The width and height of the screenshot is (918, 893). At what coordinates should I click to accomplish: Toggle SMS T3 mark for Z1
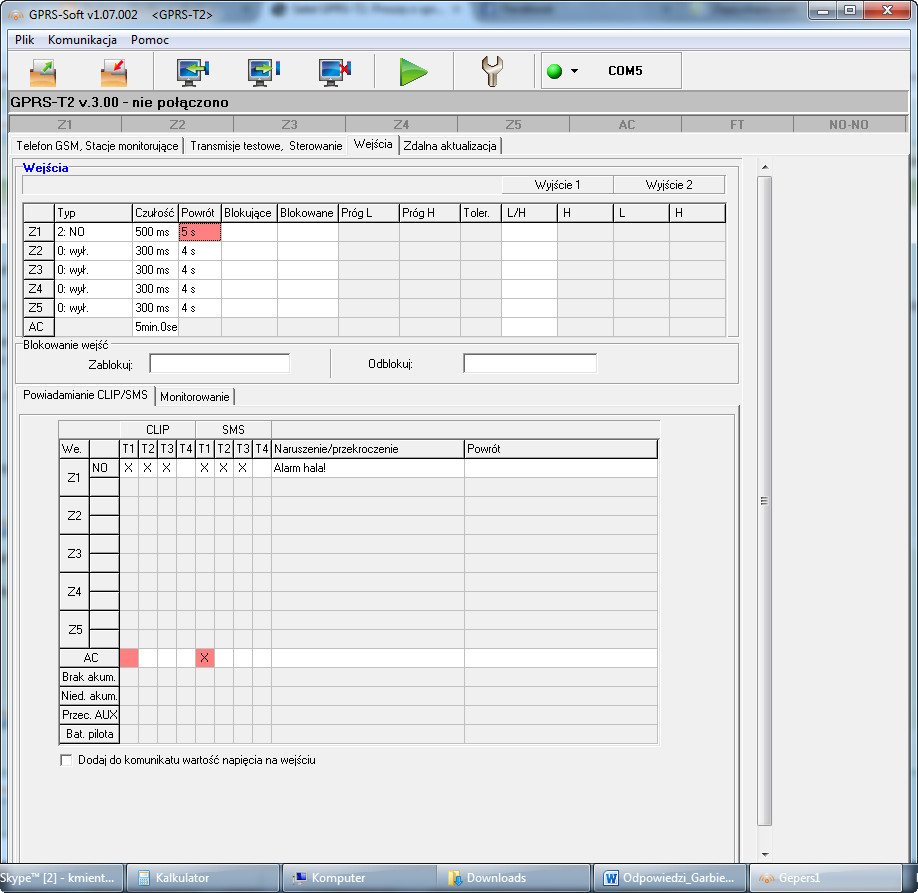[x=242, y=468]
